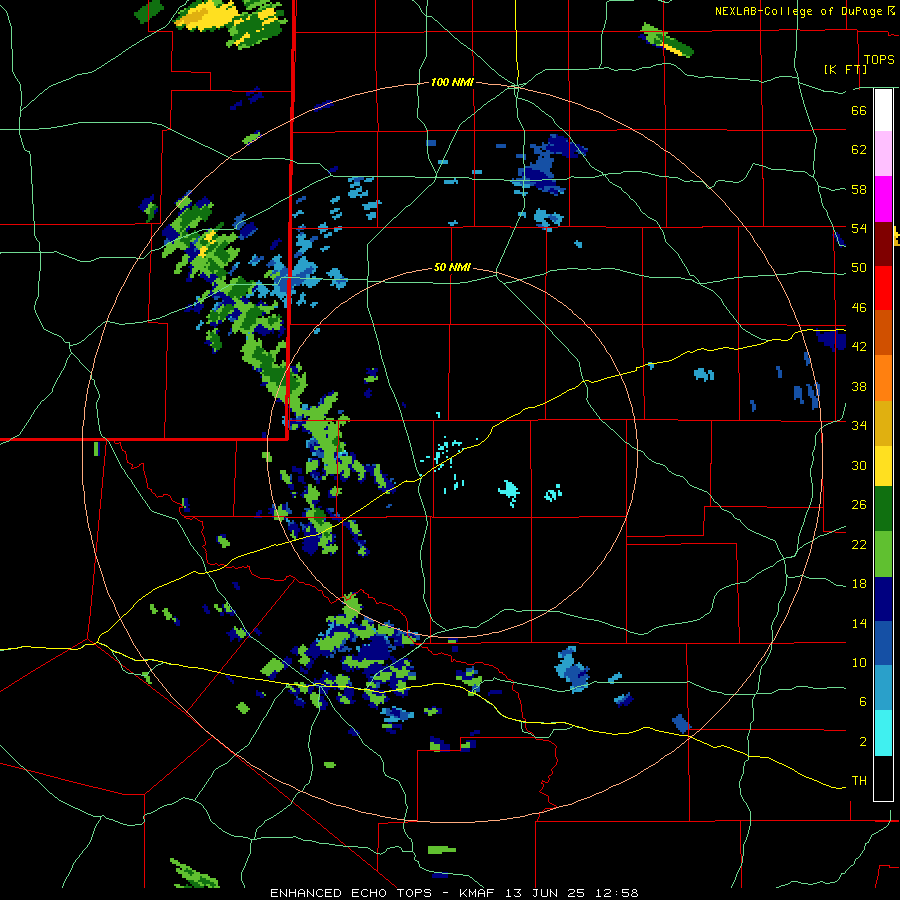Screen dimensions: 900x900
Task: Click the "18" scale label
Action: click(859, 584)
